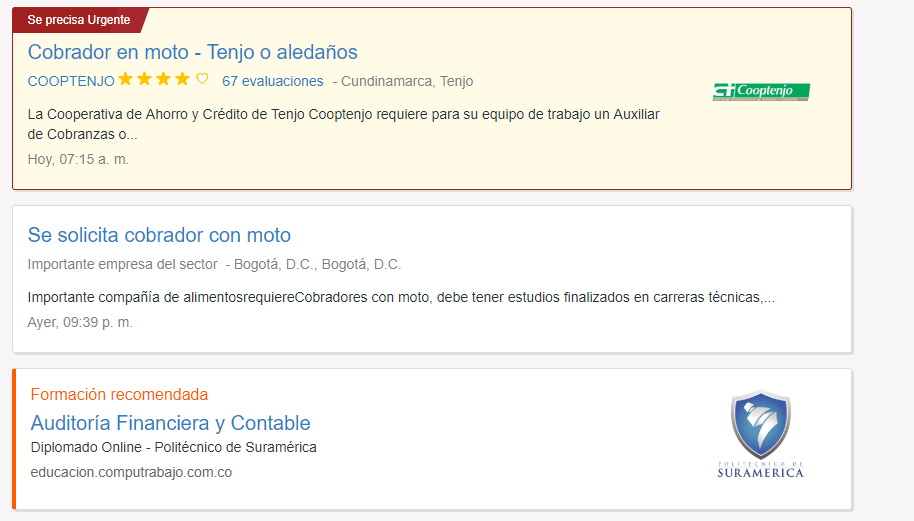This screenshot has width=914, height=521.
Task: Click the heart outline icon after the stars
Action: pyautogui.click(x=202, y=80)
